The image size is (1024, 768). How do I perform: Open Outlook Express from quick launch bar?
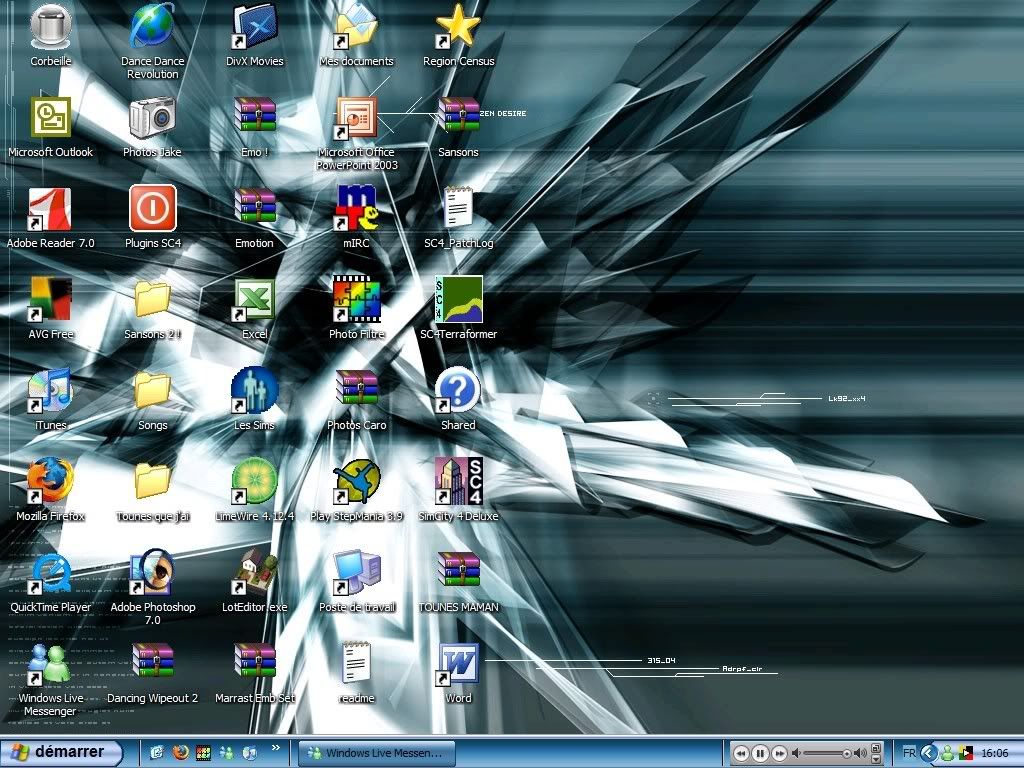click(x=157, y=753)
